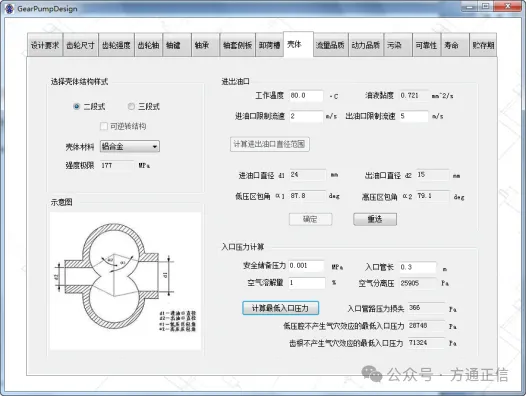This screenshot has height=396, width=526.
Task: Click the 计算最低入口压力 button
Action: click(x=280, y=308)
